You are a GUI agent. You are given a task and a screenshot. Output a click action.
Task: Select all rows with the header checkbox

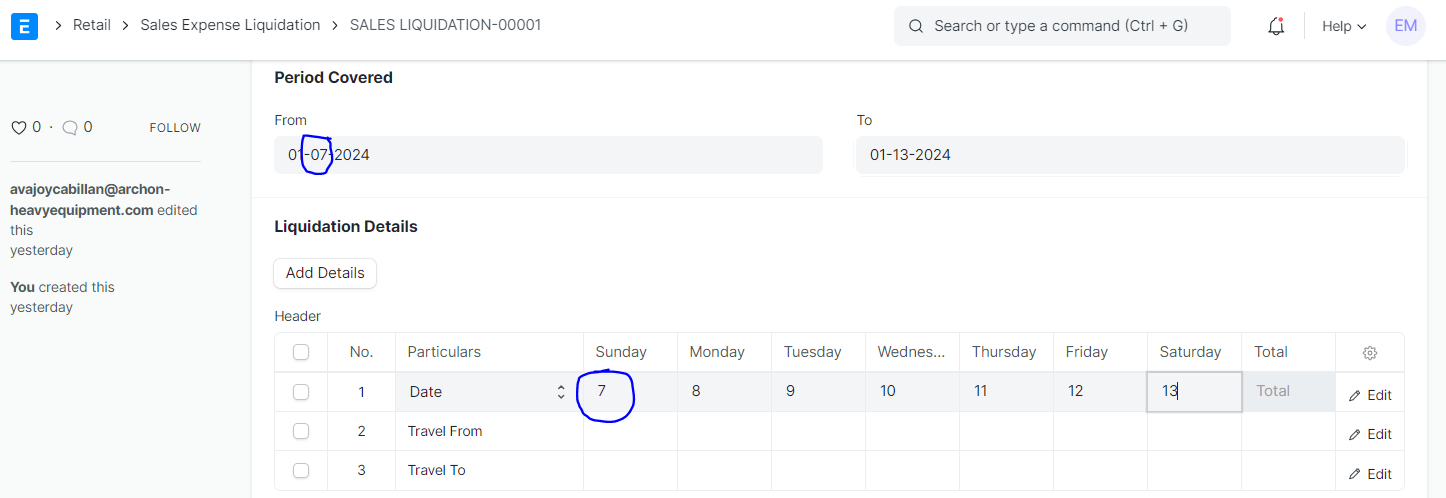click(x=301, y=352)
